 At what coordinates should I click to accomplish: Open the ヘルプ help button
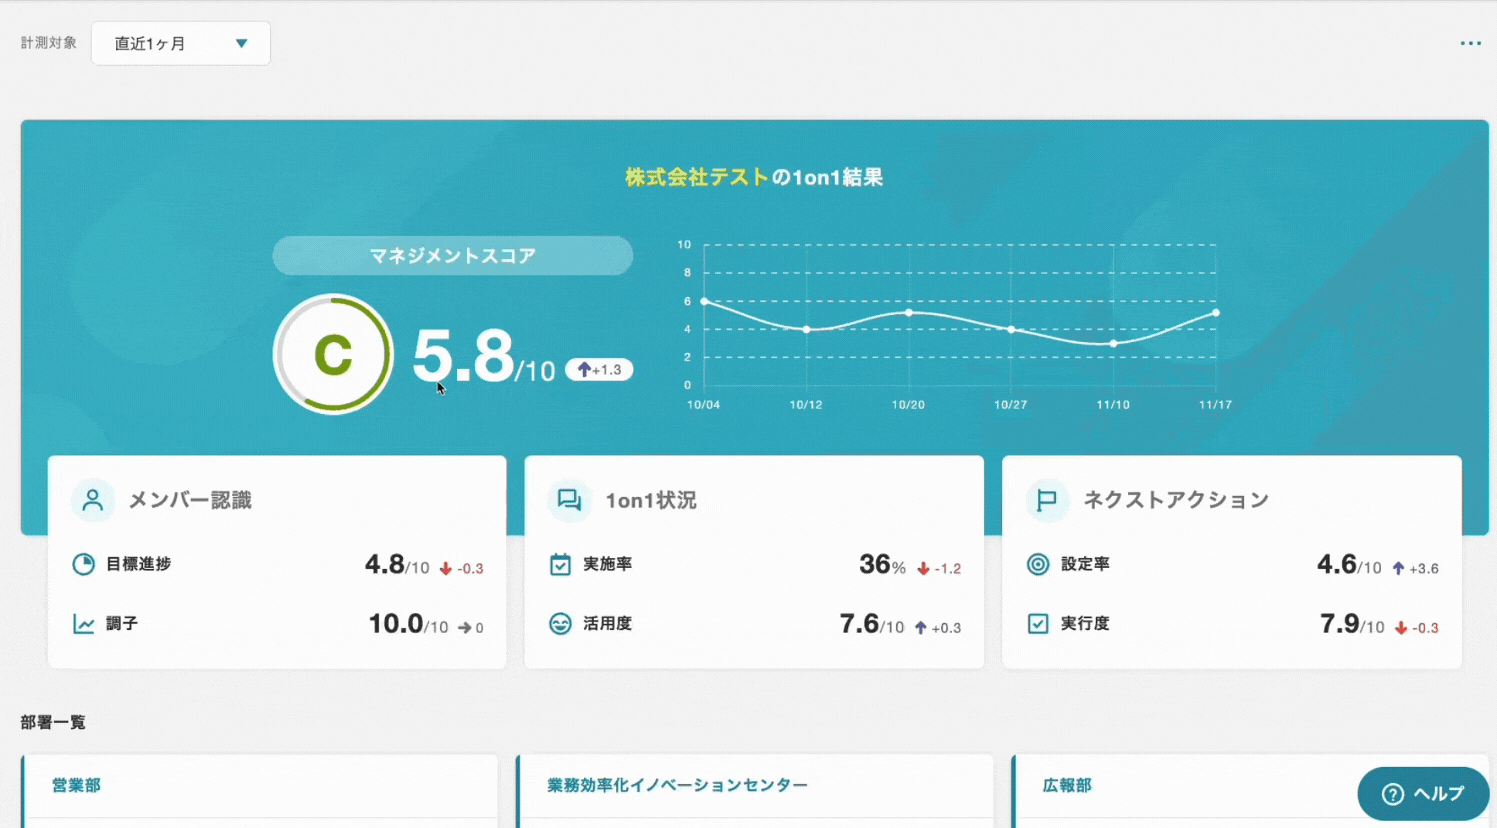pyautogui.click(x=1422, y=794)
